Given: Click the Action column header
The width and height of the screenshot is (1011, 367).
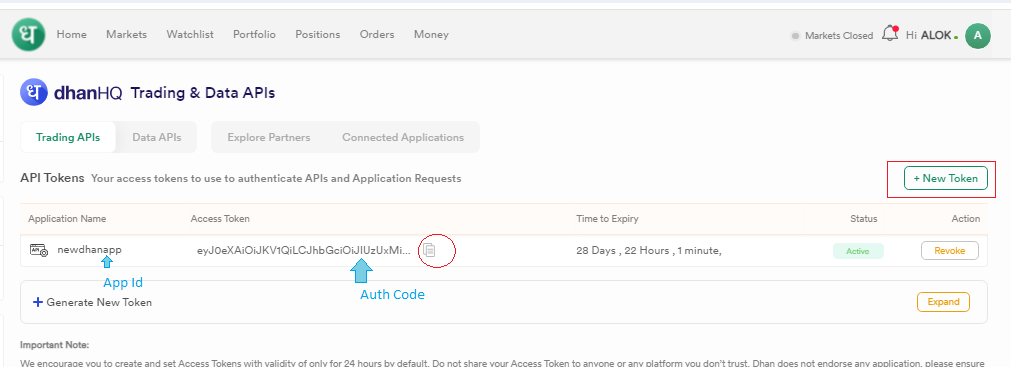Looking at the screenshot, I should click(x=966, y=219).
